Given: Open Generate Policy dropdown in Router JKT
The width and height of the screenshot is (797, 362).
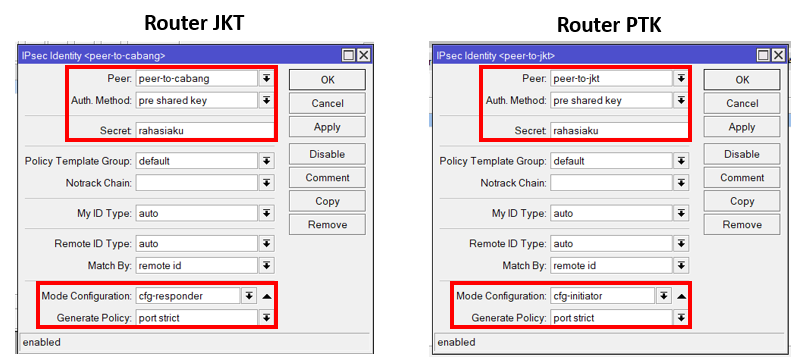Looking at the screenshot, I should pyautogui.click(x=266, y=318).
